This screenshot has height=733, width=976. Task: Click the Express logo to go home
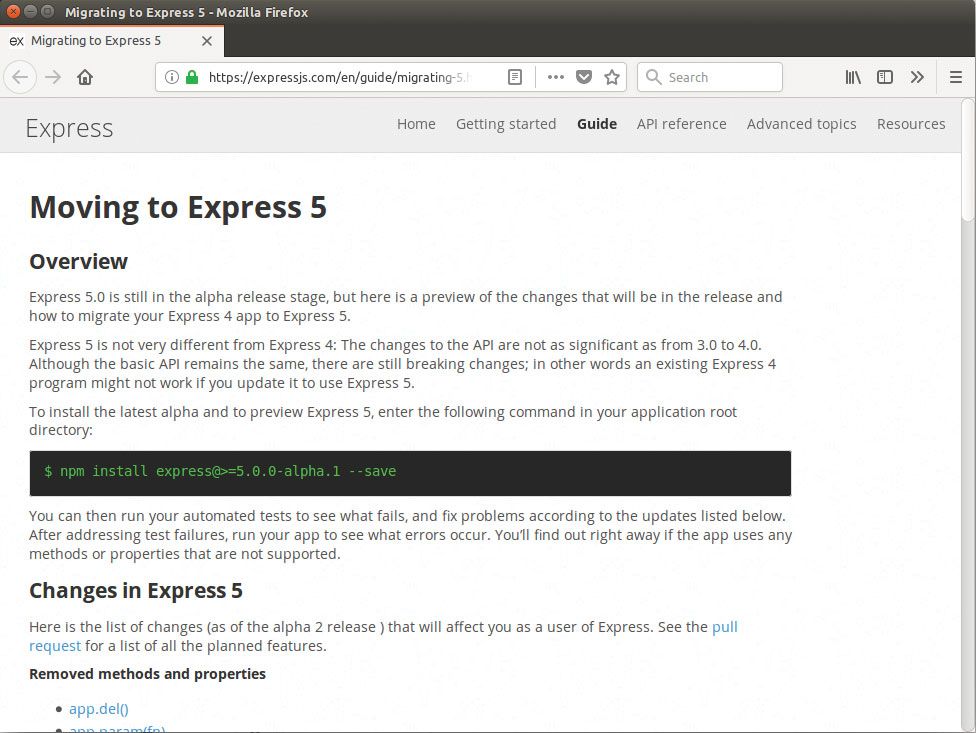pyautogui.click(x=68, y=127)
